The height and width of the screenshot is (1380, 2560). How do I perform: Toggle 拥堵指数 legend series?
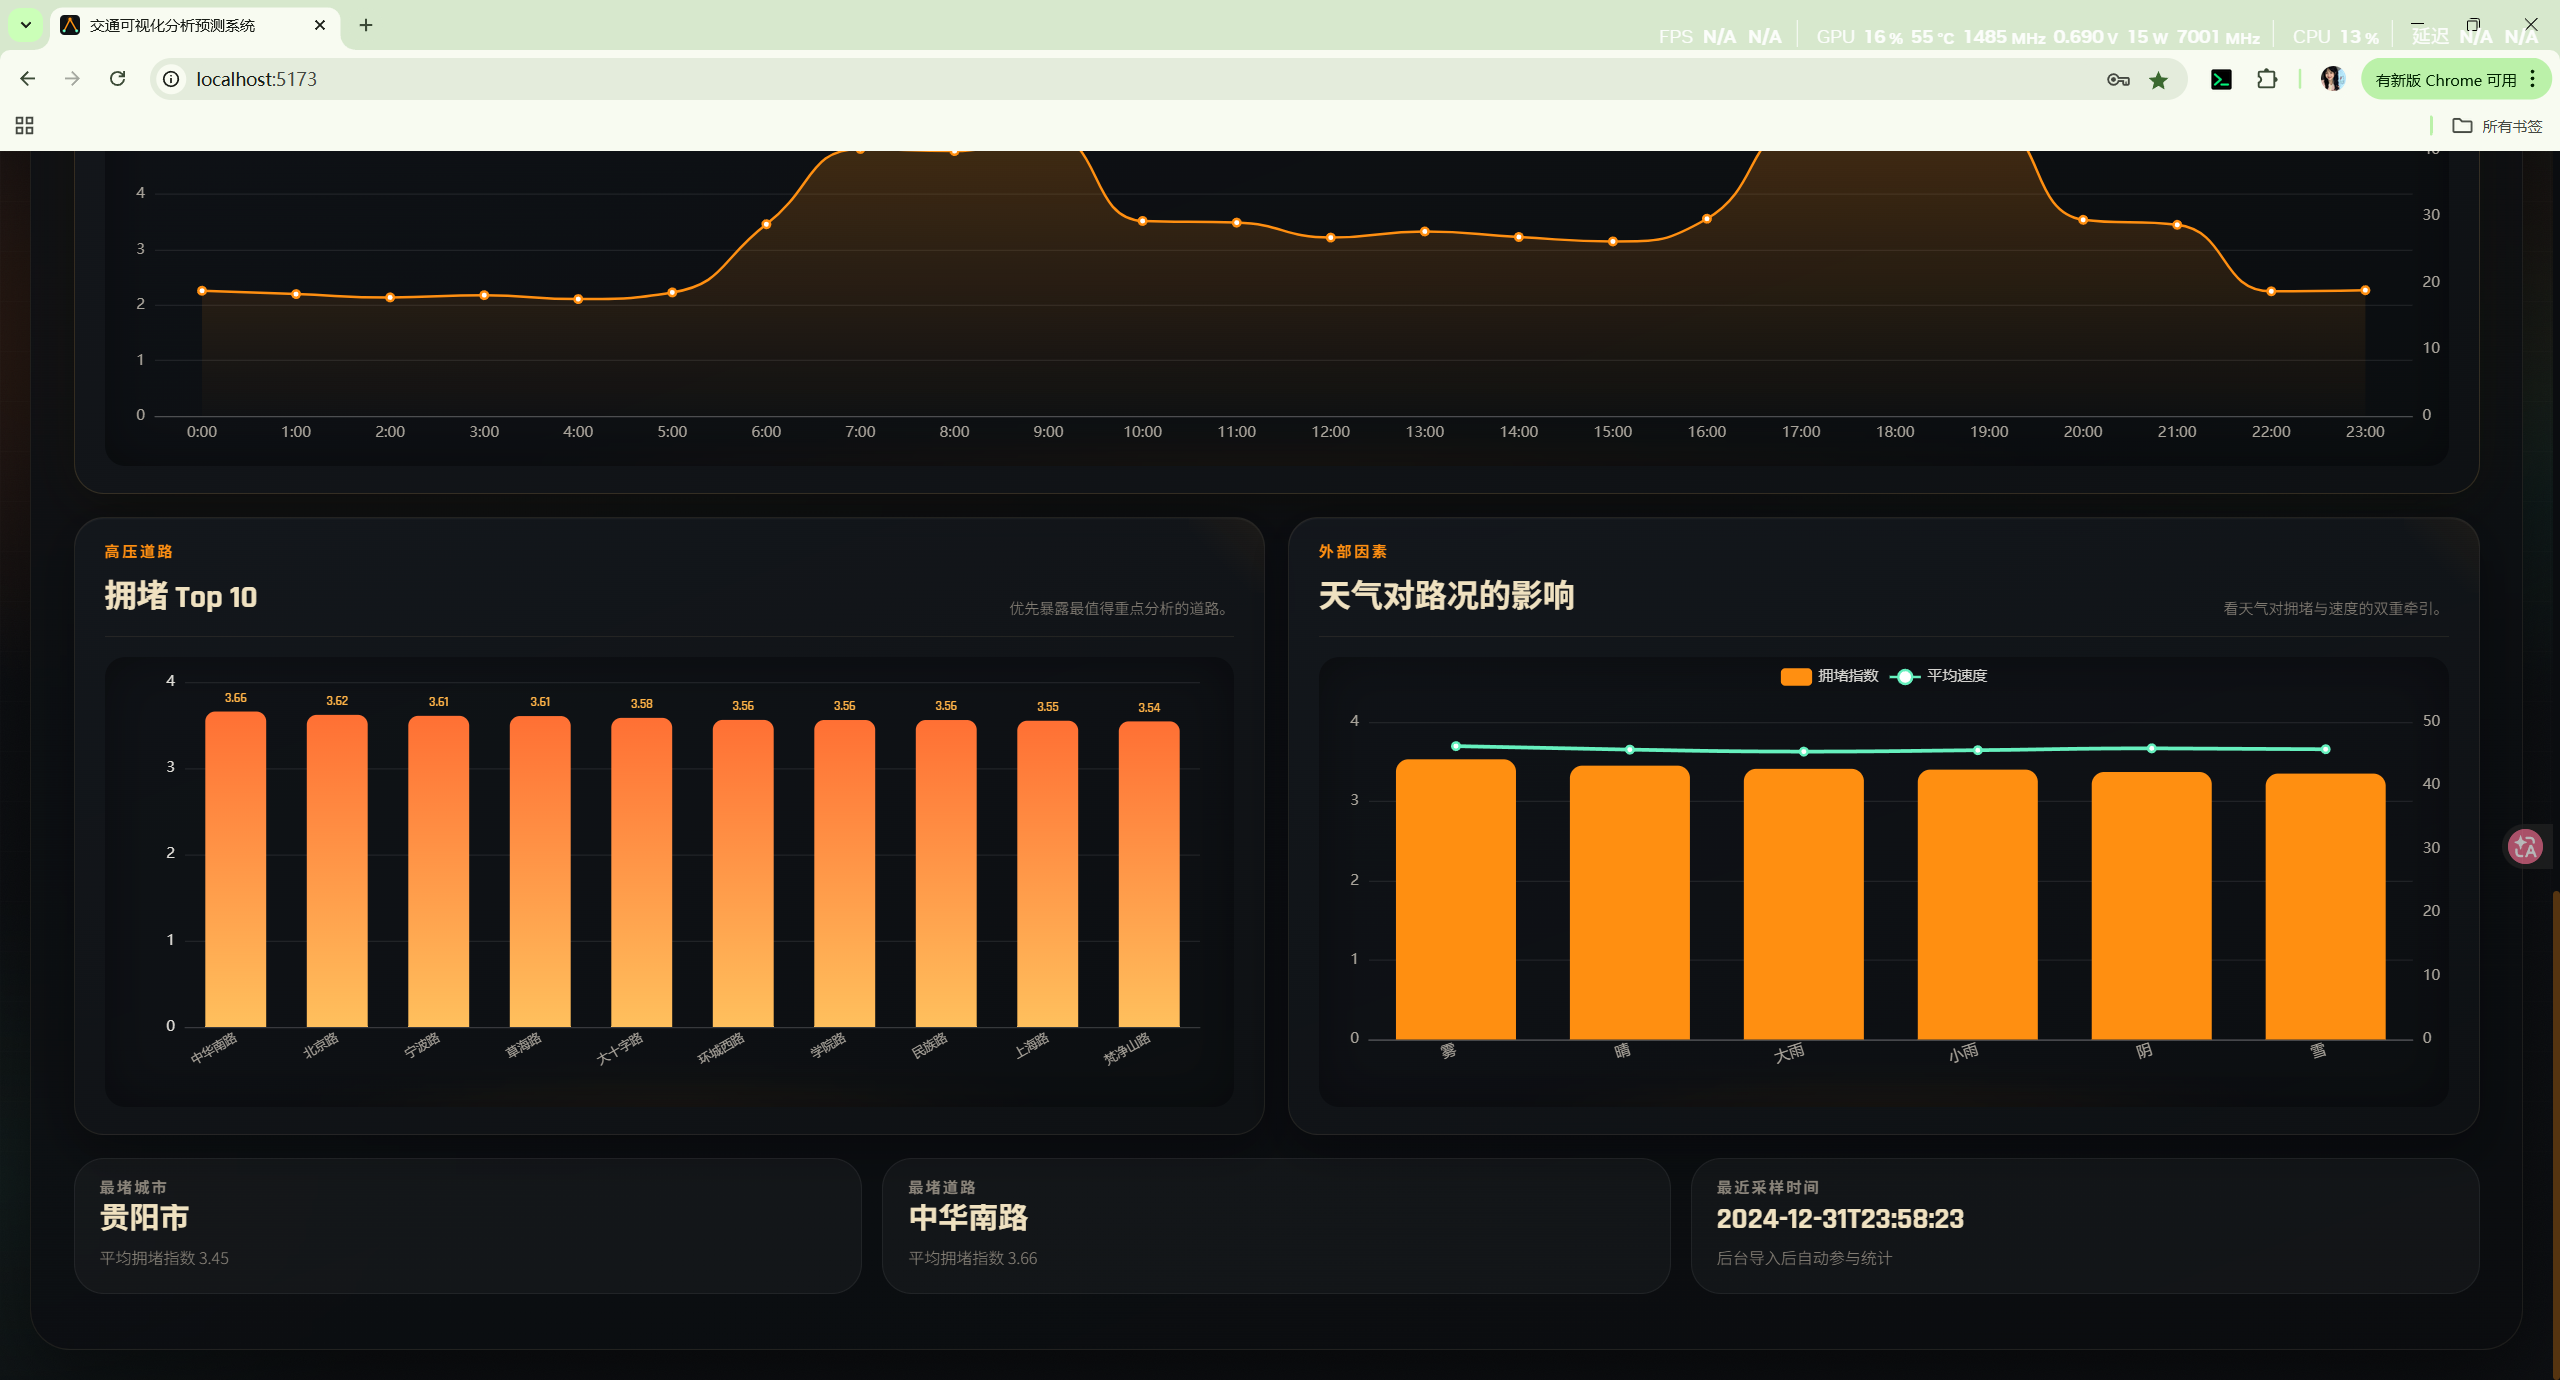point(1829,676)
